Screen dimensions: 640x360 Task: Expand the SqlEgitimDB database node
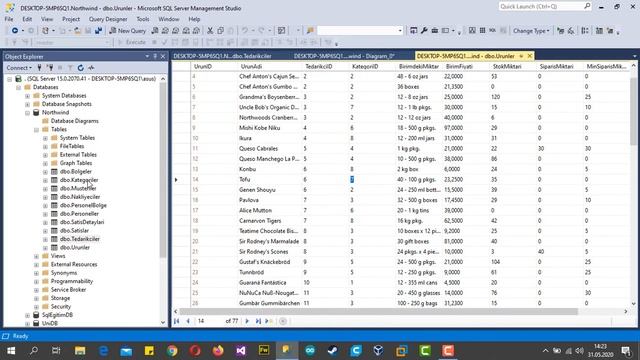tap(27, 315)
